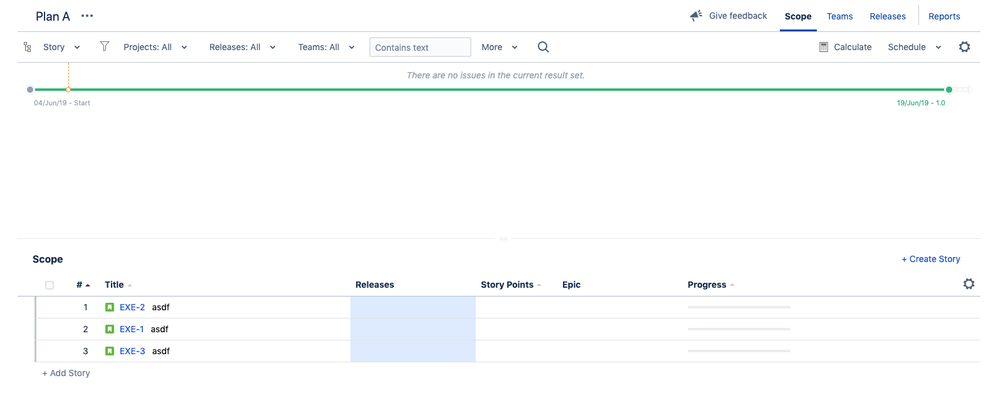Sort by the Title column
The width and height of the screenshot is (998, 420).
click(x=118, y=285)
